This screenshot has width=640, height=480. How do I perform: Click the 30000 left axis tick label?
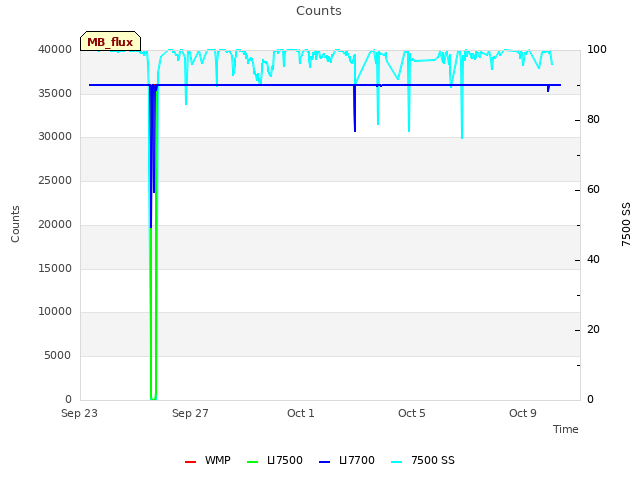click(x=55, y=136)
